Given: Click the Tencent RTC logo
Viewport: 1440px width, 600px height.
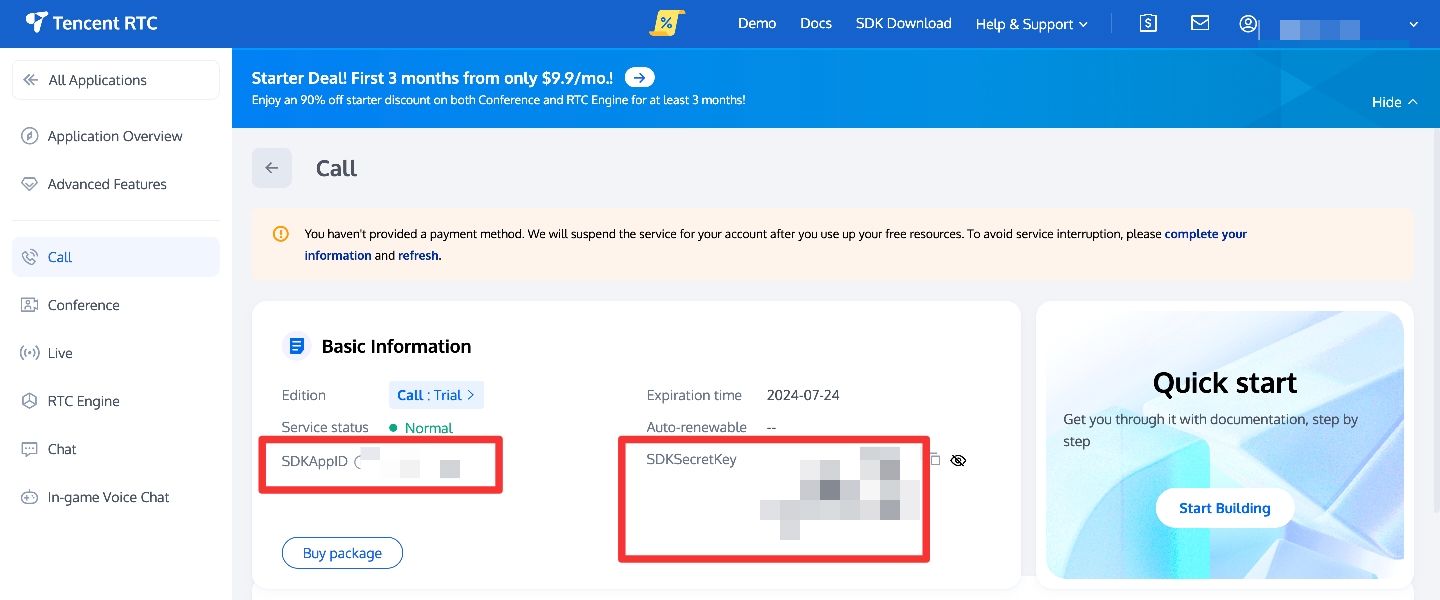Looking at the screenshot, I should click(92, 23).
